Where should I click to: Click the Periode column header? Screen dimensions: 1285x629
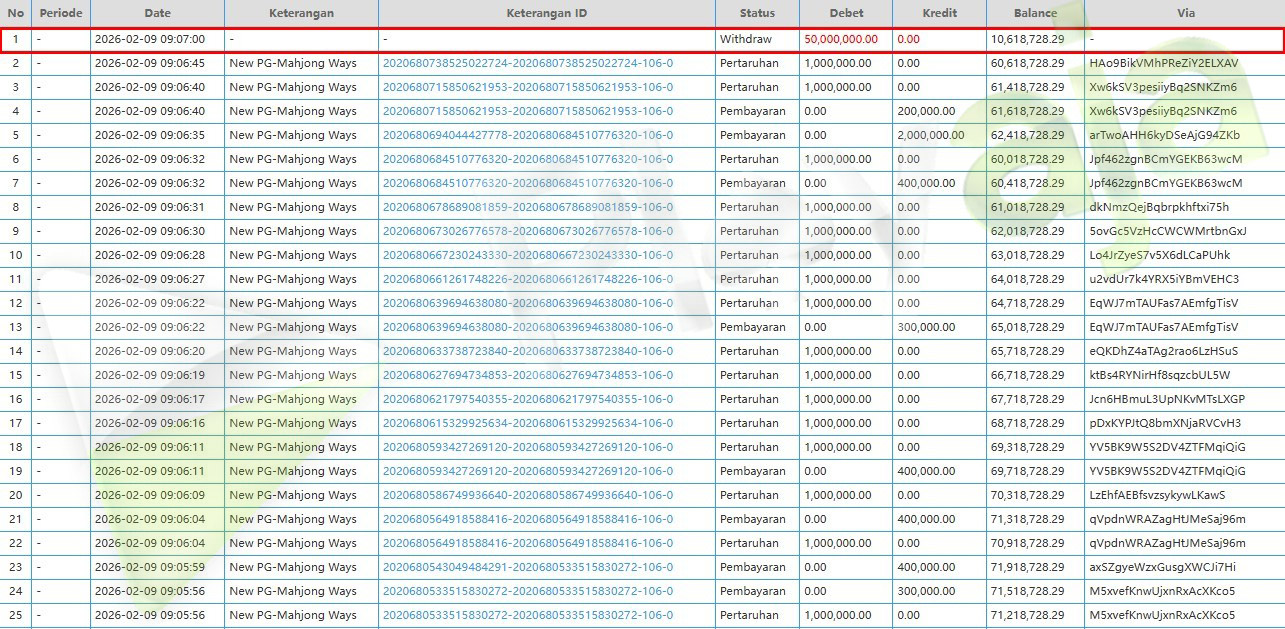(60, 13)
